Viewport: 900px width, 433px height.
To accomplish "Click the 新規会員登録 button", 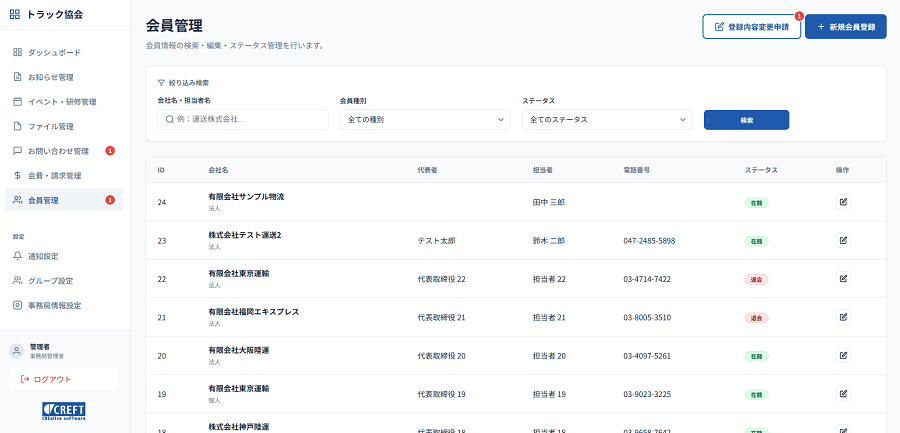I will point(845,27).
